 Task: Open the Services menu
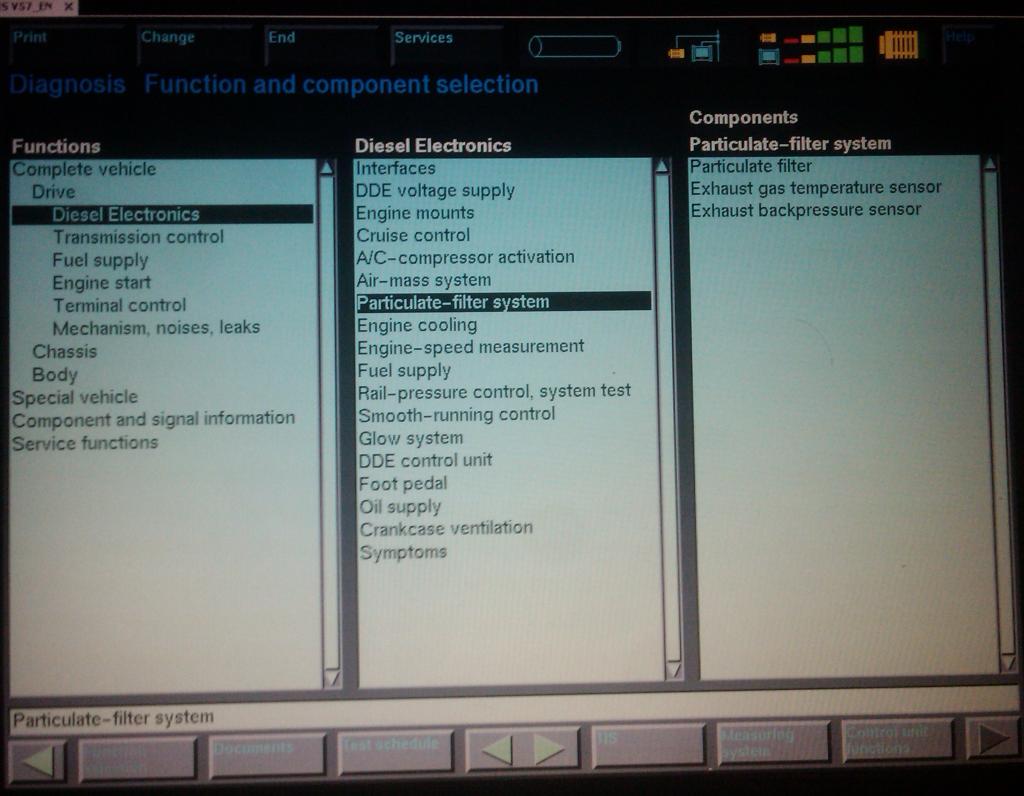[x=423, y=38]
